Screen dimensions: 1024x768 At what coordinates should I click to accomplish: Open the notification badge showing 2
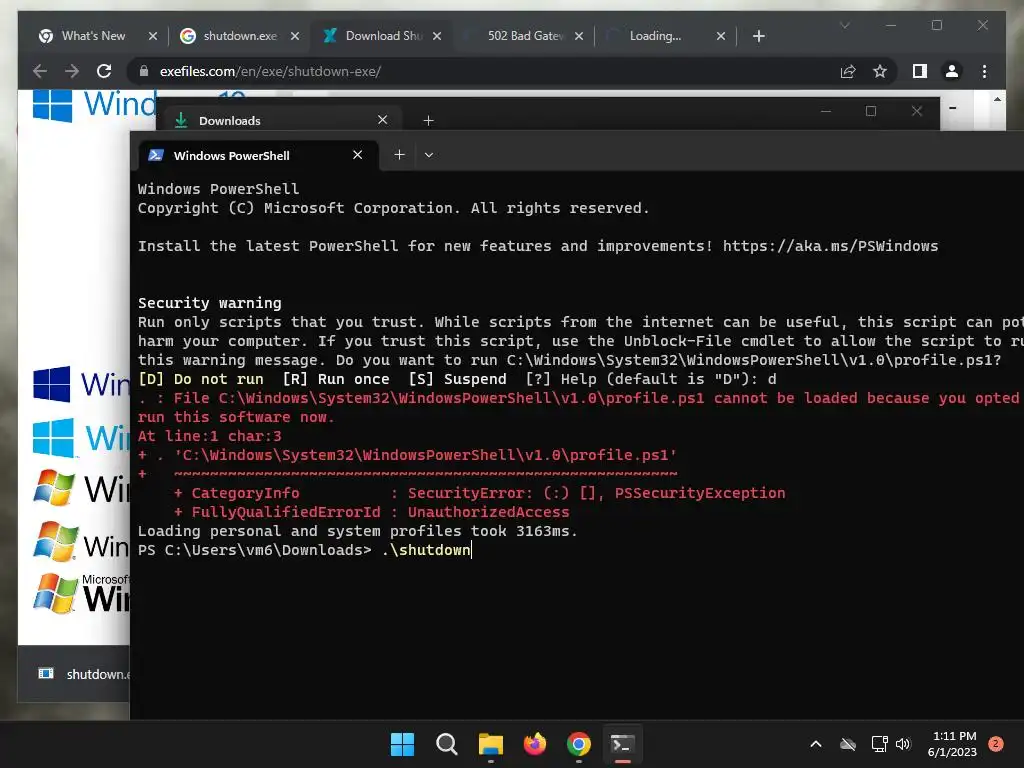(x=996, y=744)
